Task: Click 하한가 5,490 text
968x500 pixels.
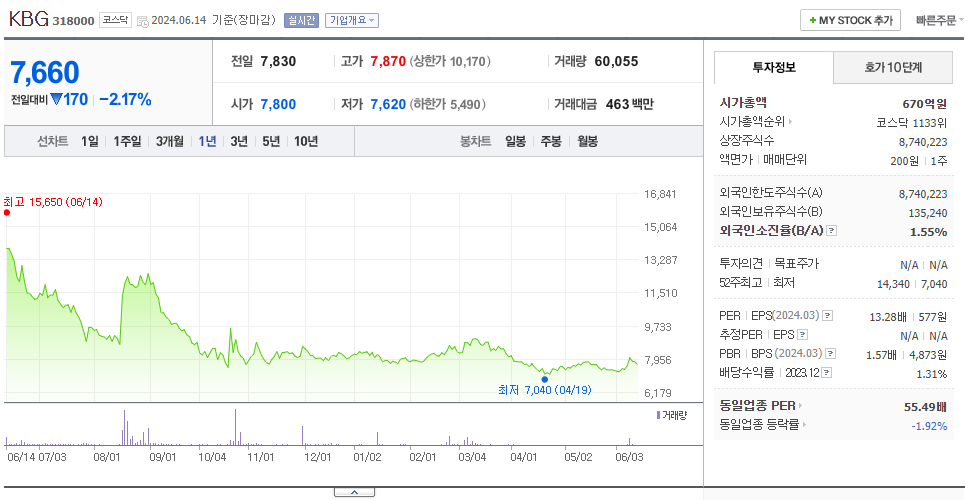Action: pyautogui.click(x=447, y=104)
